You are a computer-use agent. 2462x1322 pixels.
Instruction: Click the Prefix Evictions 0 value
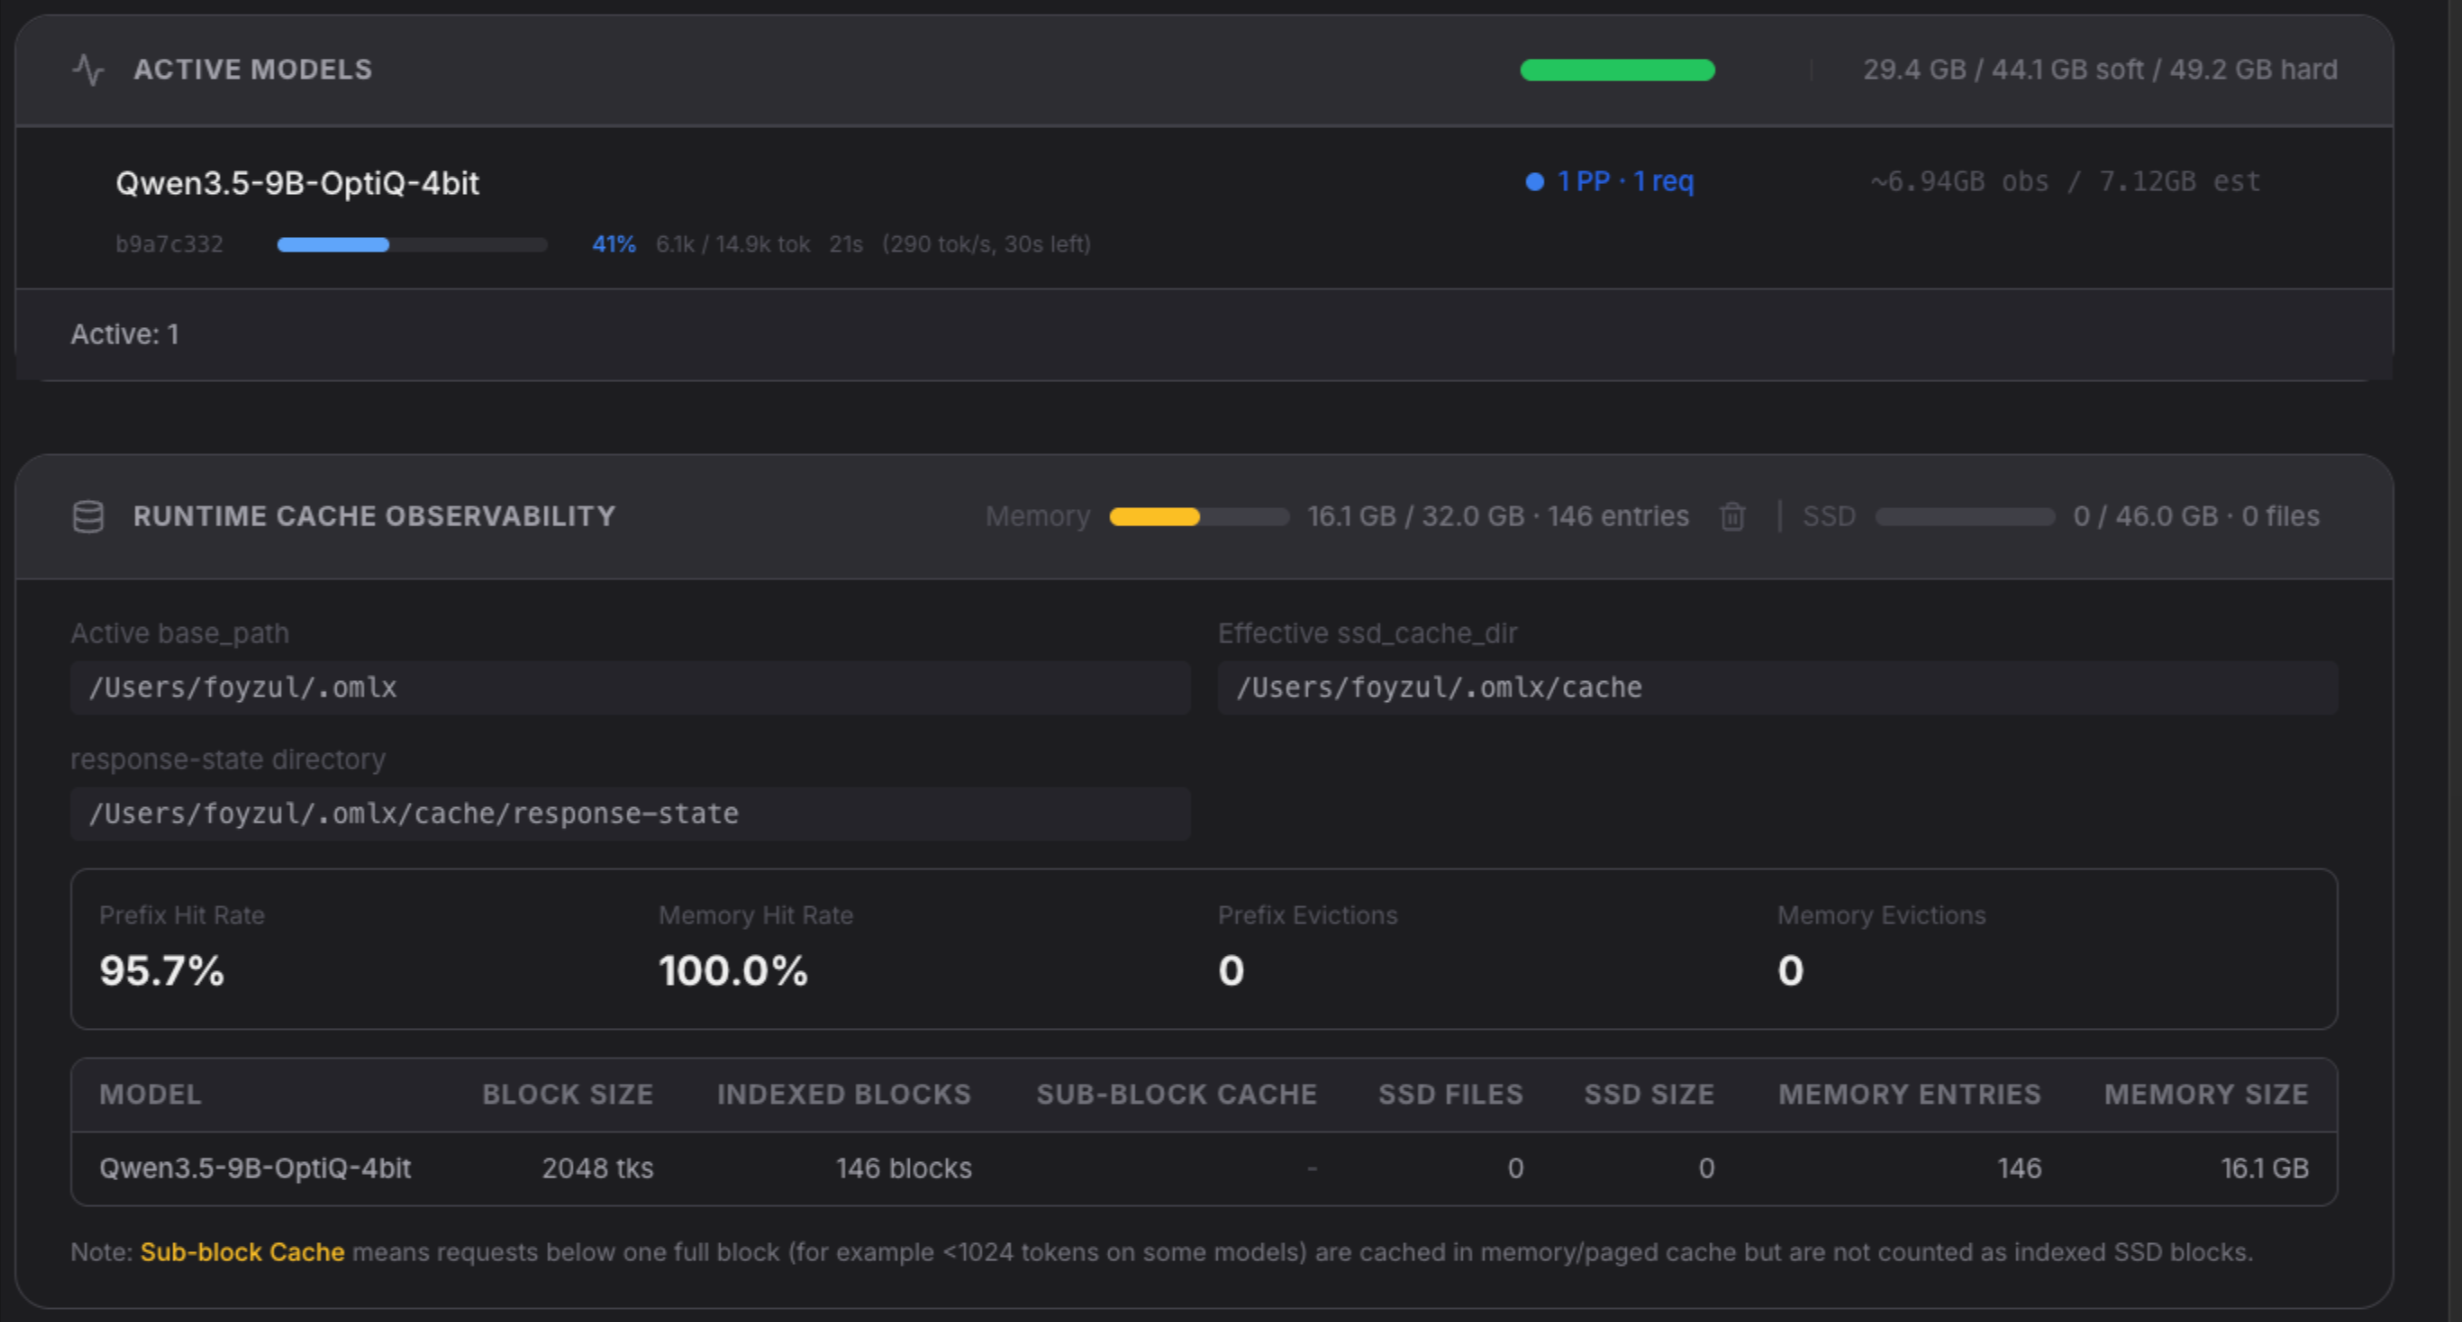coord(1231,971)
